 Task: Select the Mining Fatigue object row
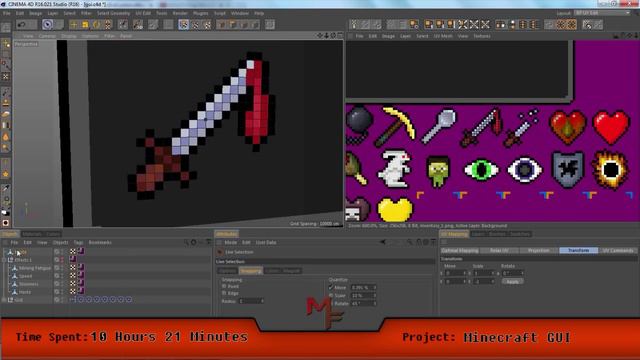(35, 268)
